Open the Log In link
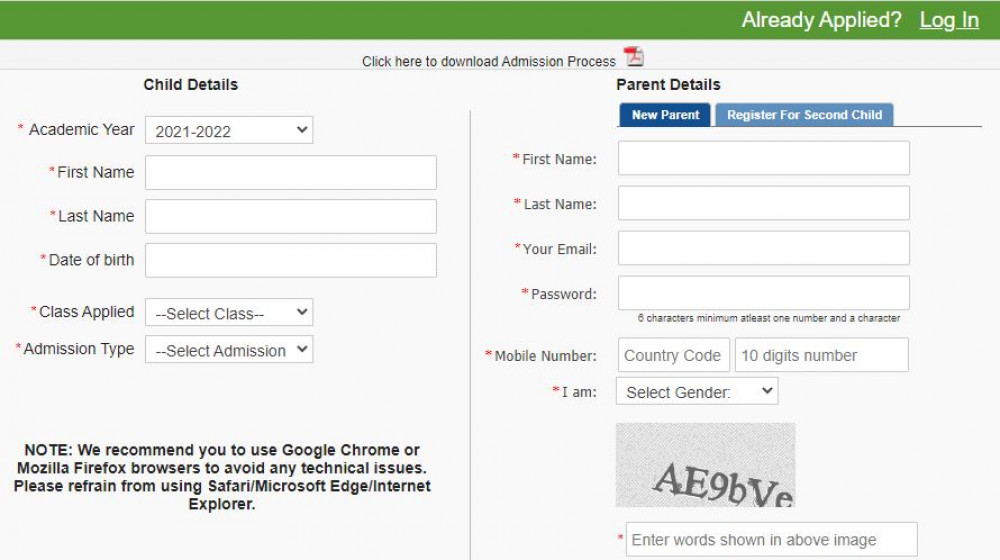 948,20
